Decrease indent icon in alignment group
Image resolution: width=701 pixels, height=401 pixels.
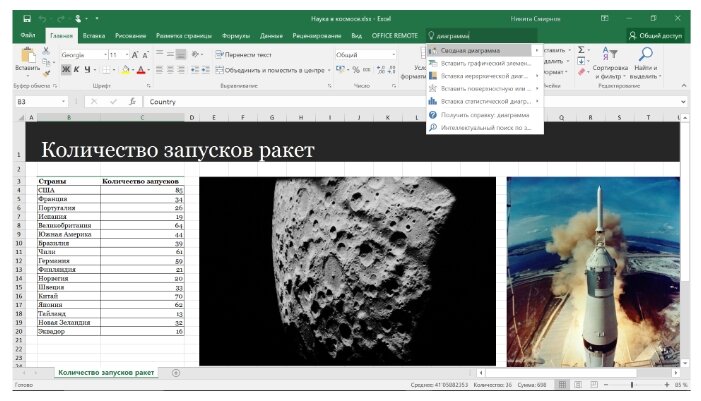194,70
